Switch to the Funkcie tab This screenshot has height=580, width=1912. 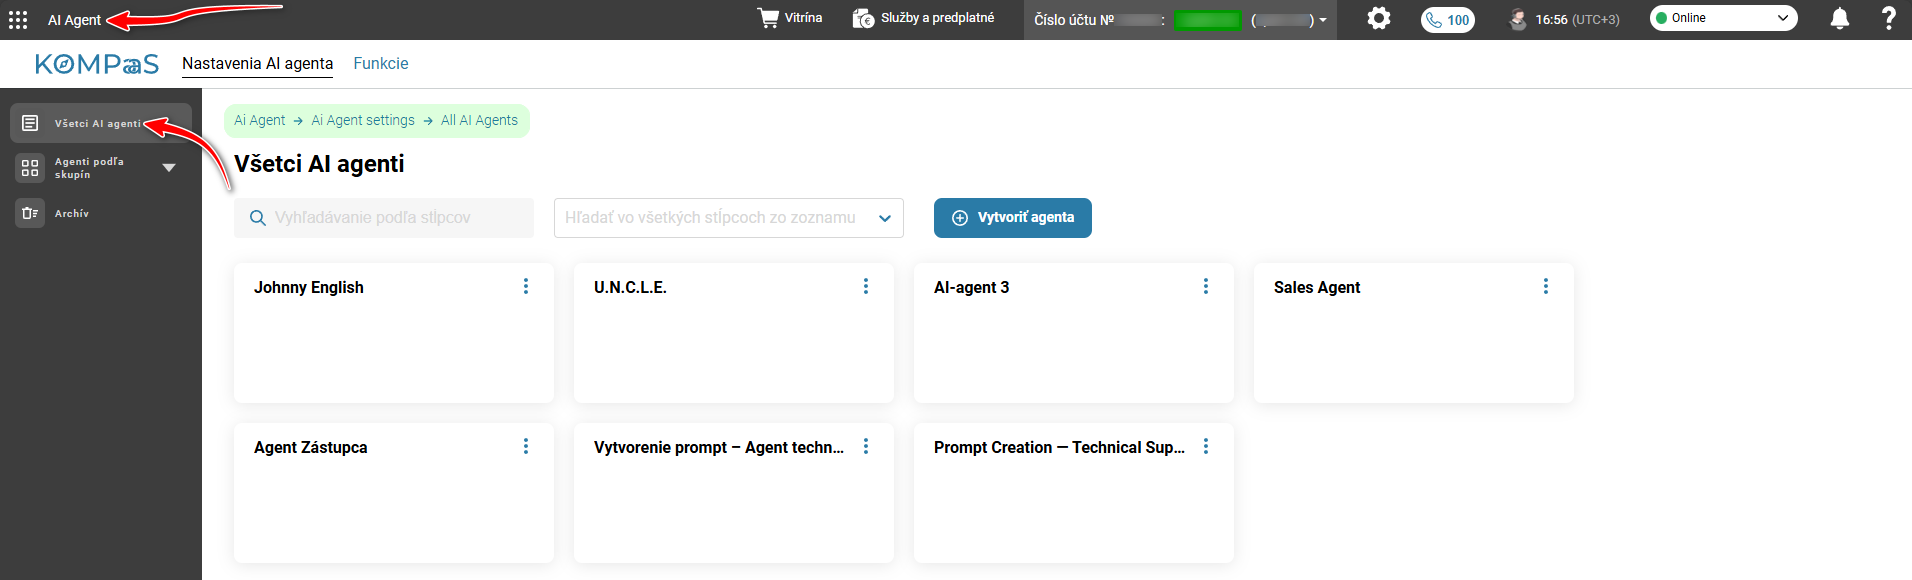pos(381,64)
